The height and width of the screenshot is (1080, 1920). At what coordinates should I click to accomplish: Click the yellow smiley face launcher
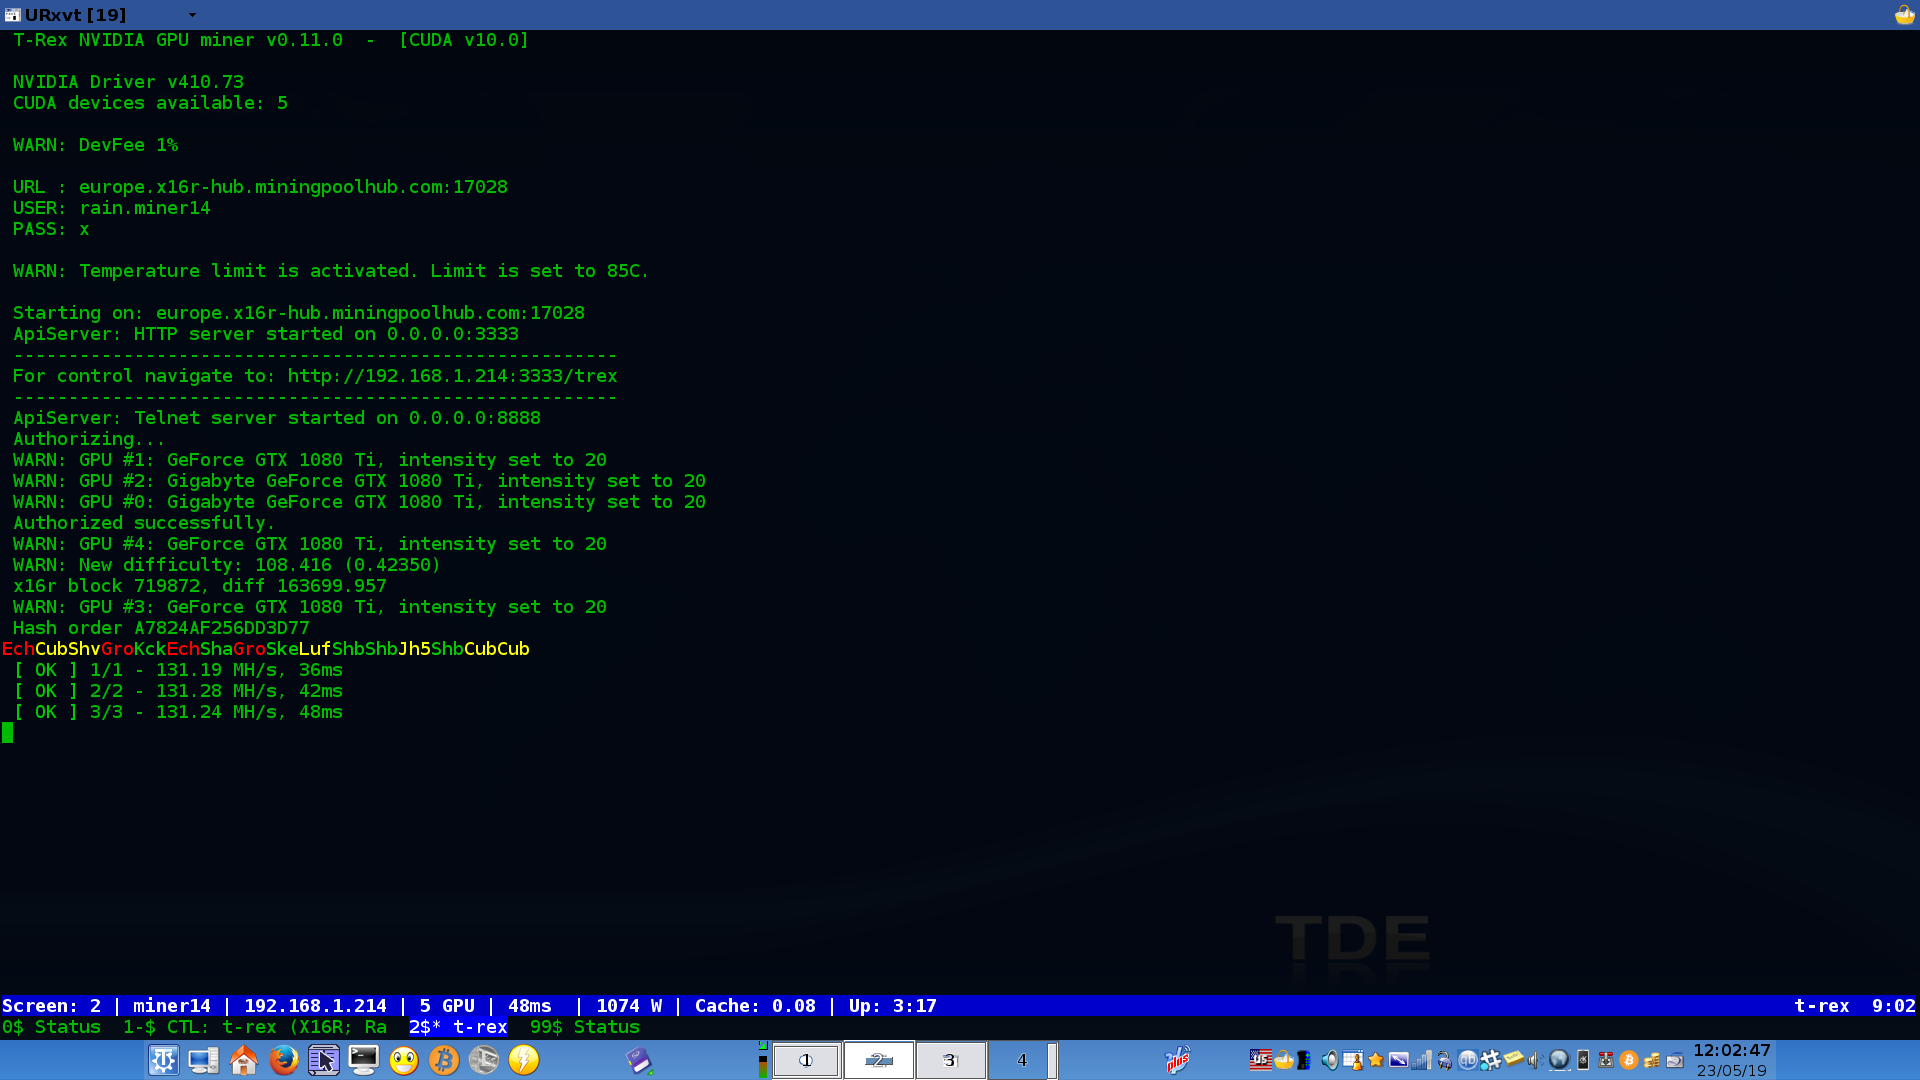(403, 1060)
